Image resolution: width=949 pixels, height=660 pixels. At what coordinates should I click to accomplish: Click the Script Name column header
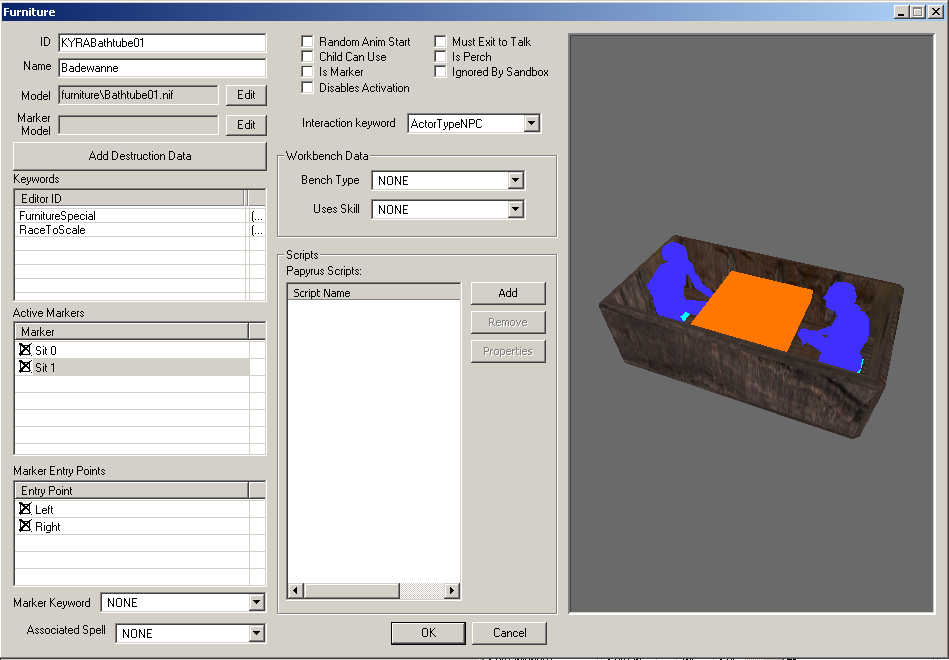pyautogui.click(x=373, y=293)
